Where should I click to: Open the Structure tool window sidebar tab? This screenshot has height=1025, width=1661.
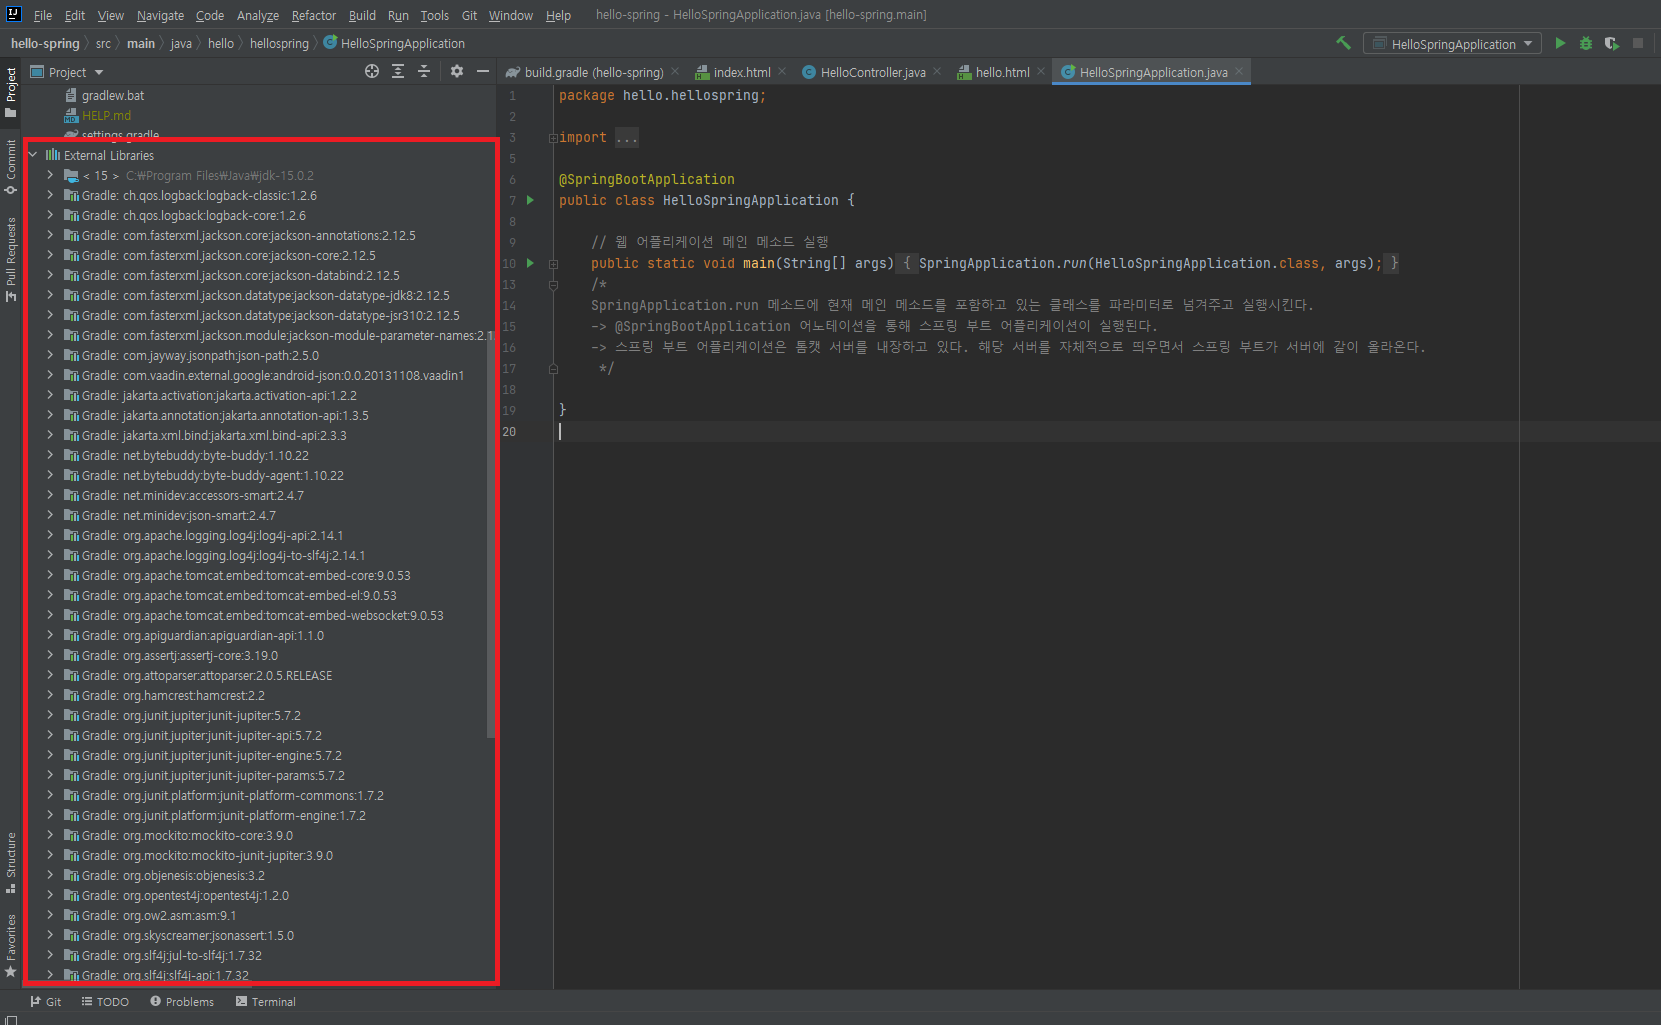11,862
